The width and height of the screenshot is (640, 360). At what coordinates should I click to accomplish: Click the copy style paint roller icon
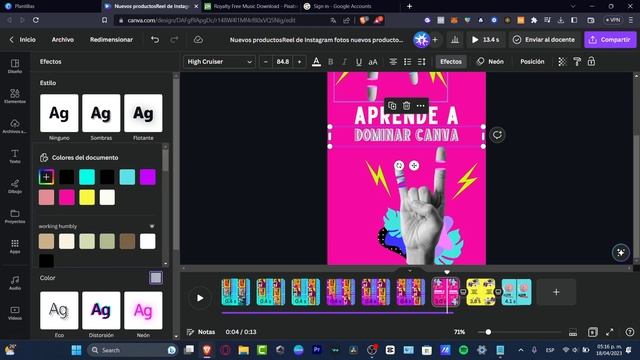pyautogui.click(x=577, y=62)
